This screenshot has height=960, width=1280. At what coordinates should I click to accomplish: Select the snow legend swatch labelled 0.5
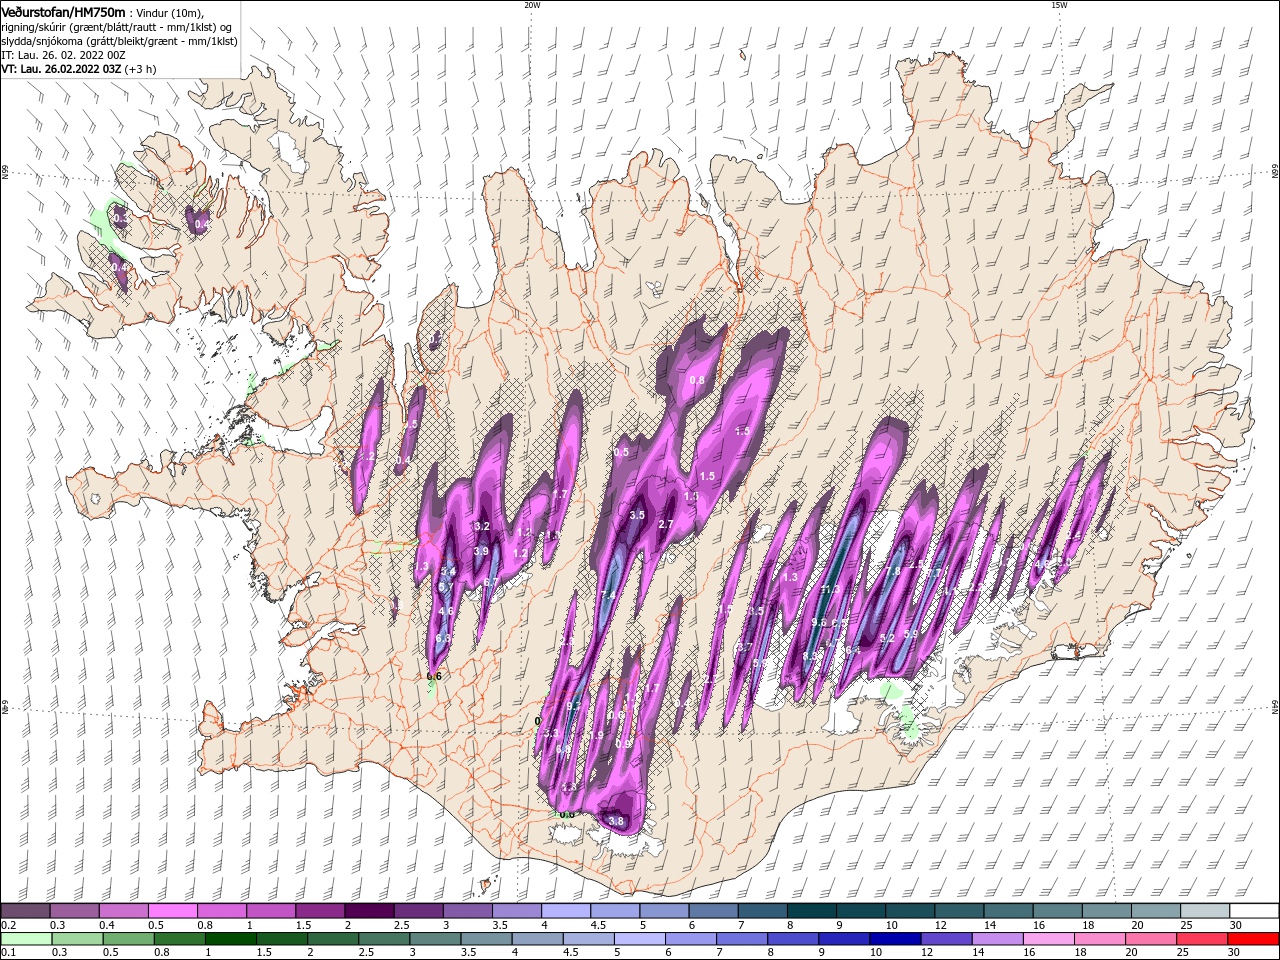[x=172, y=910]
